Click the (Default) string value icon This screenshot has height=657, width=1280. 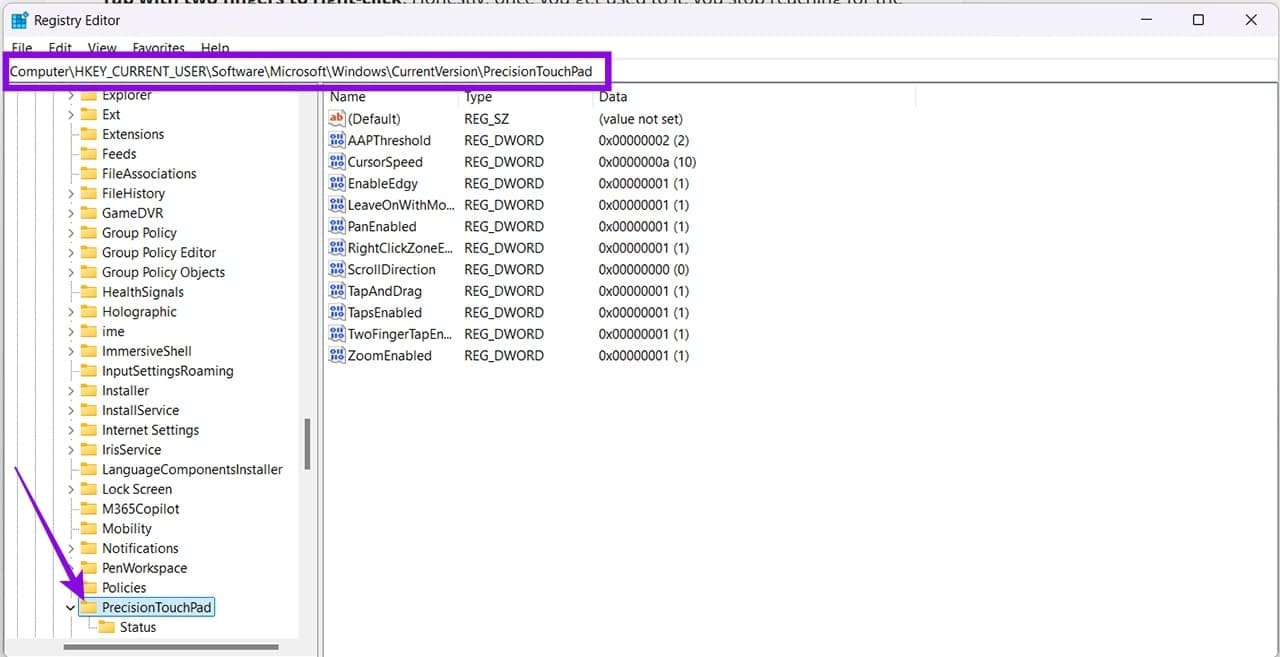tap(337, 119)
